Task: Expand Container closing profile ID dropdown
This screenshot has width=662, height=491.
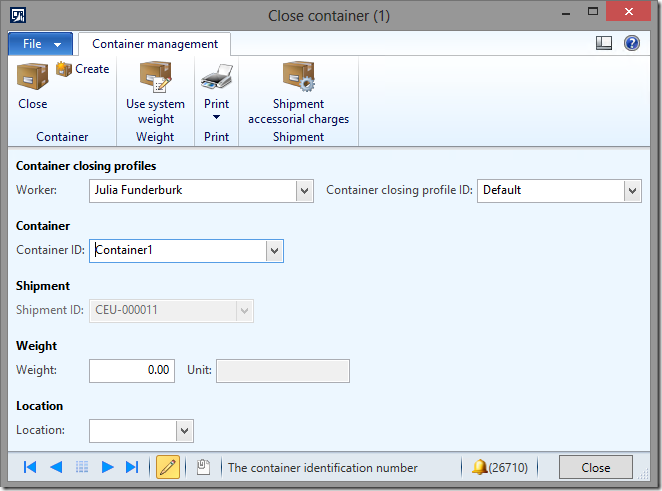Action: (x=632, y=190)
